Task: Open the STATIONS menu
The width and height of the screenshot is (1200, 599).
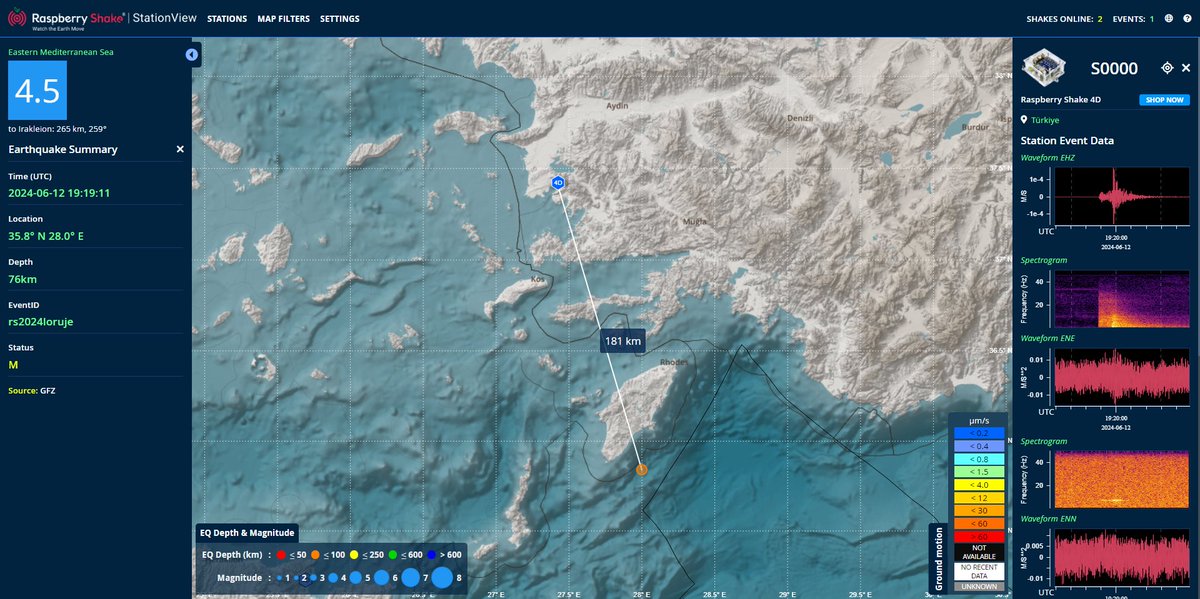Action: click(227, 19)
